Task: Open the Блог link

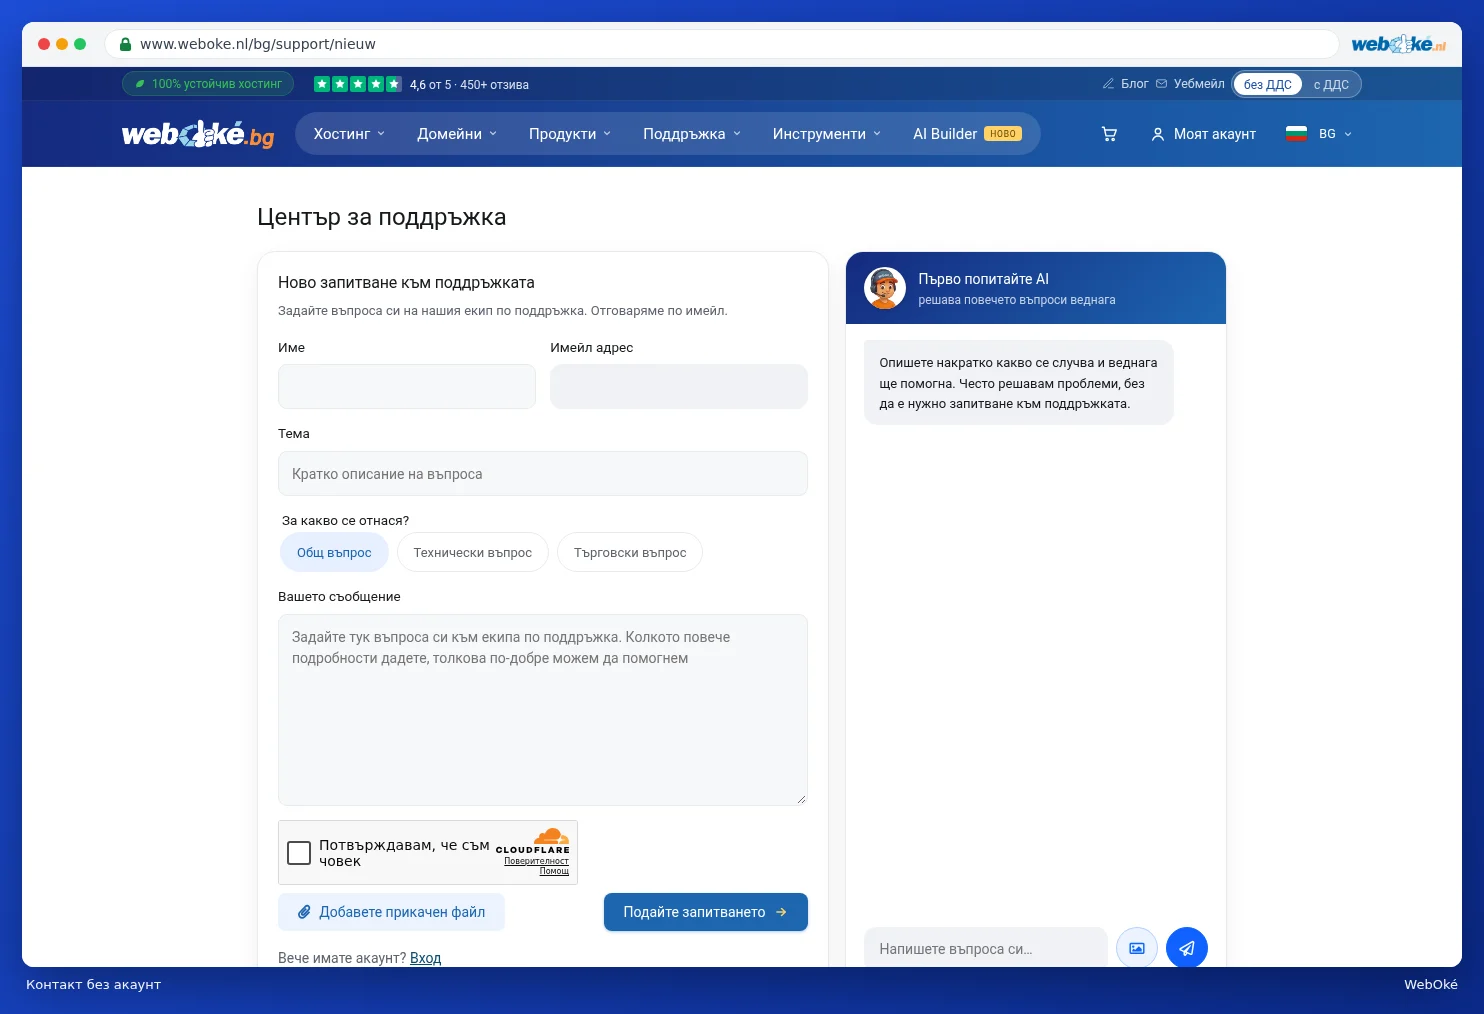Action: point(1125,84)
